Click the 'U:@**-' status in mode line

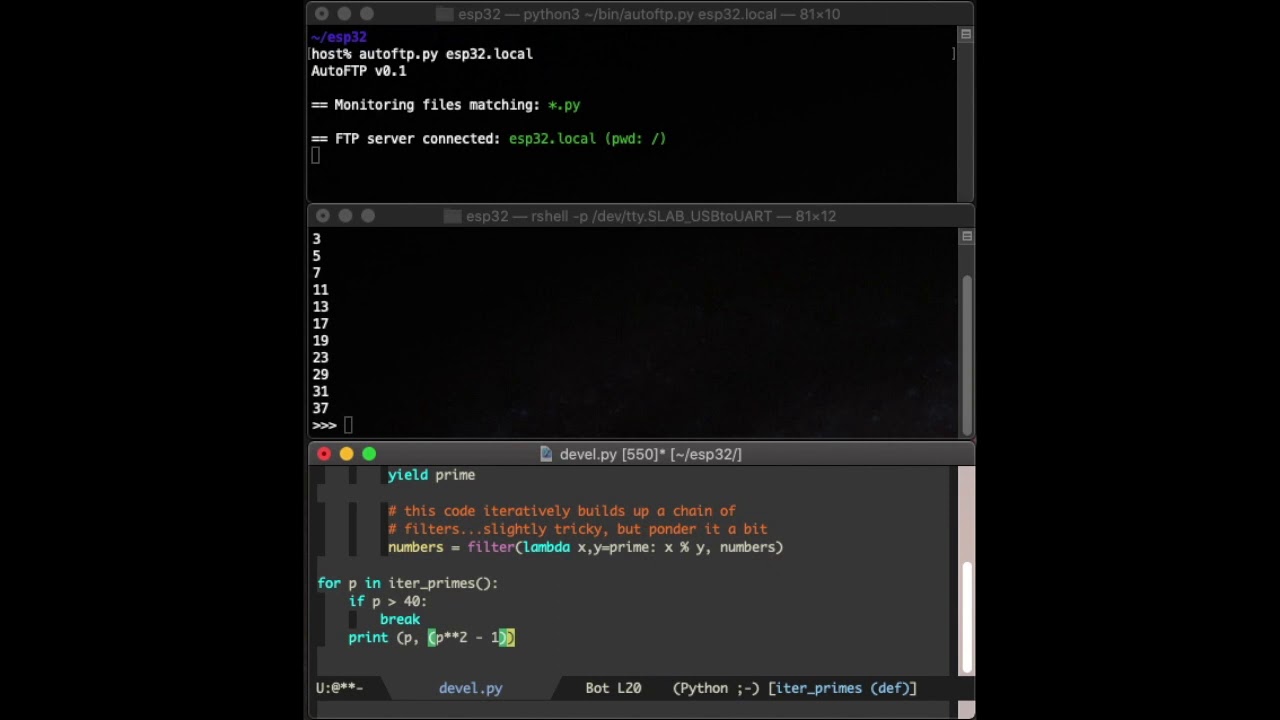[340, 688]
